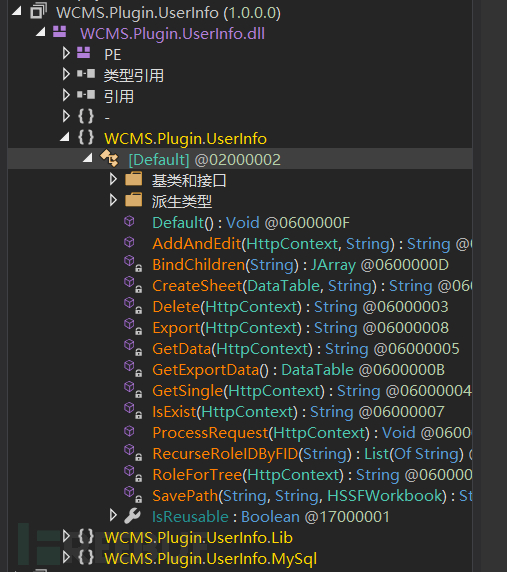Click the class icon next to [Default]
Viewport: 507px width, 572px height.
pyautogui.click(x=109, y=158)
